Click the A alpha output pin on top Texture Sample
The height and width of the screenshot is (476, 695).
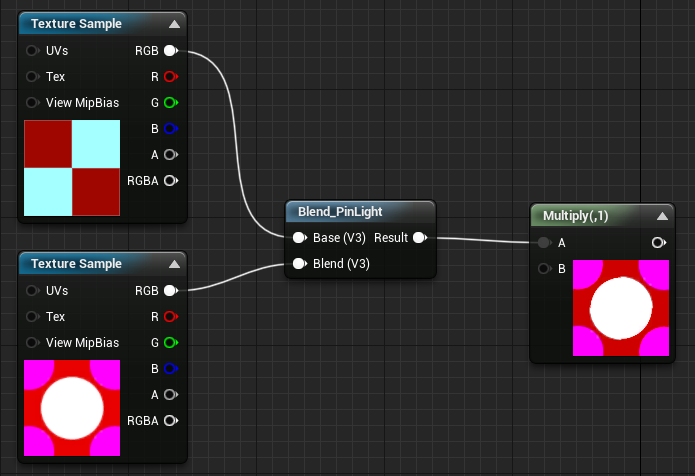pyautogui.click(x=171, y=155)
